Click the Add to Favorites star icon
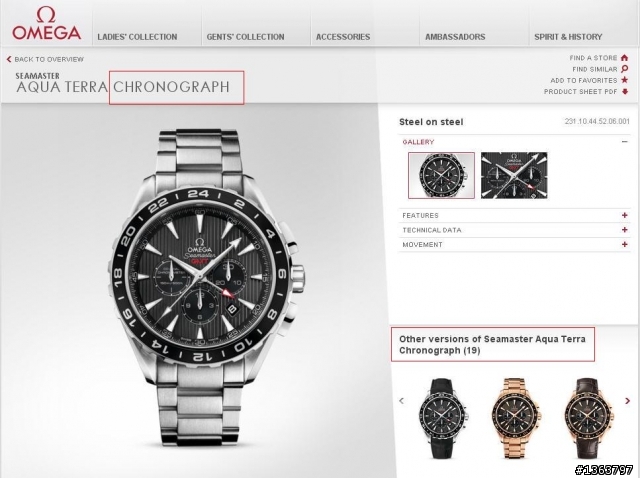 pyautogui.click(x=624, y=80)
